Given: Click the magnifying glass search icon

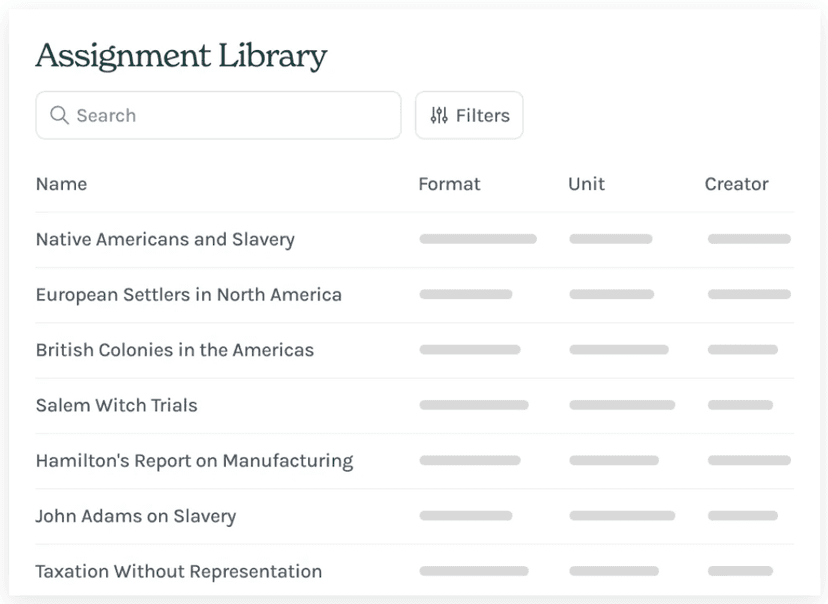Looking at the screenshot, I should [x=59, y=116].
